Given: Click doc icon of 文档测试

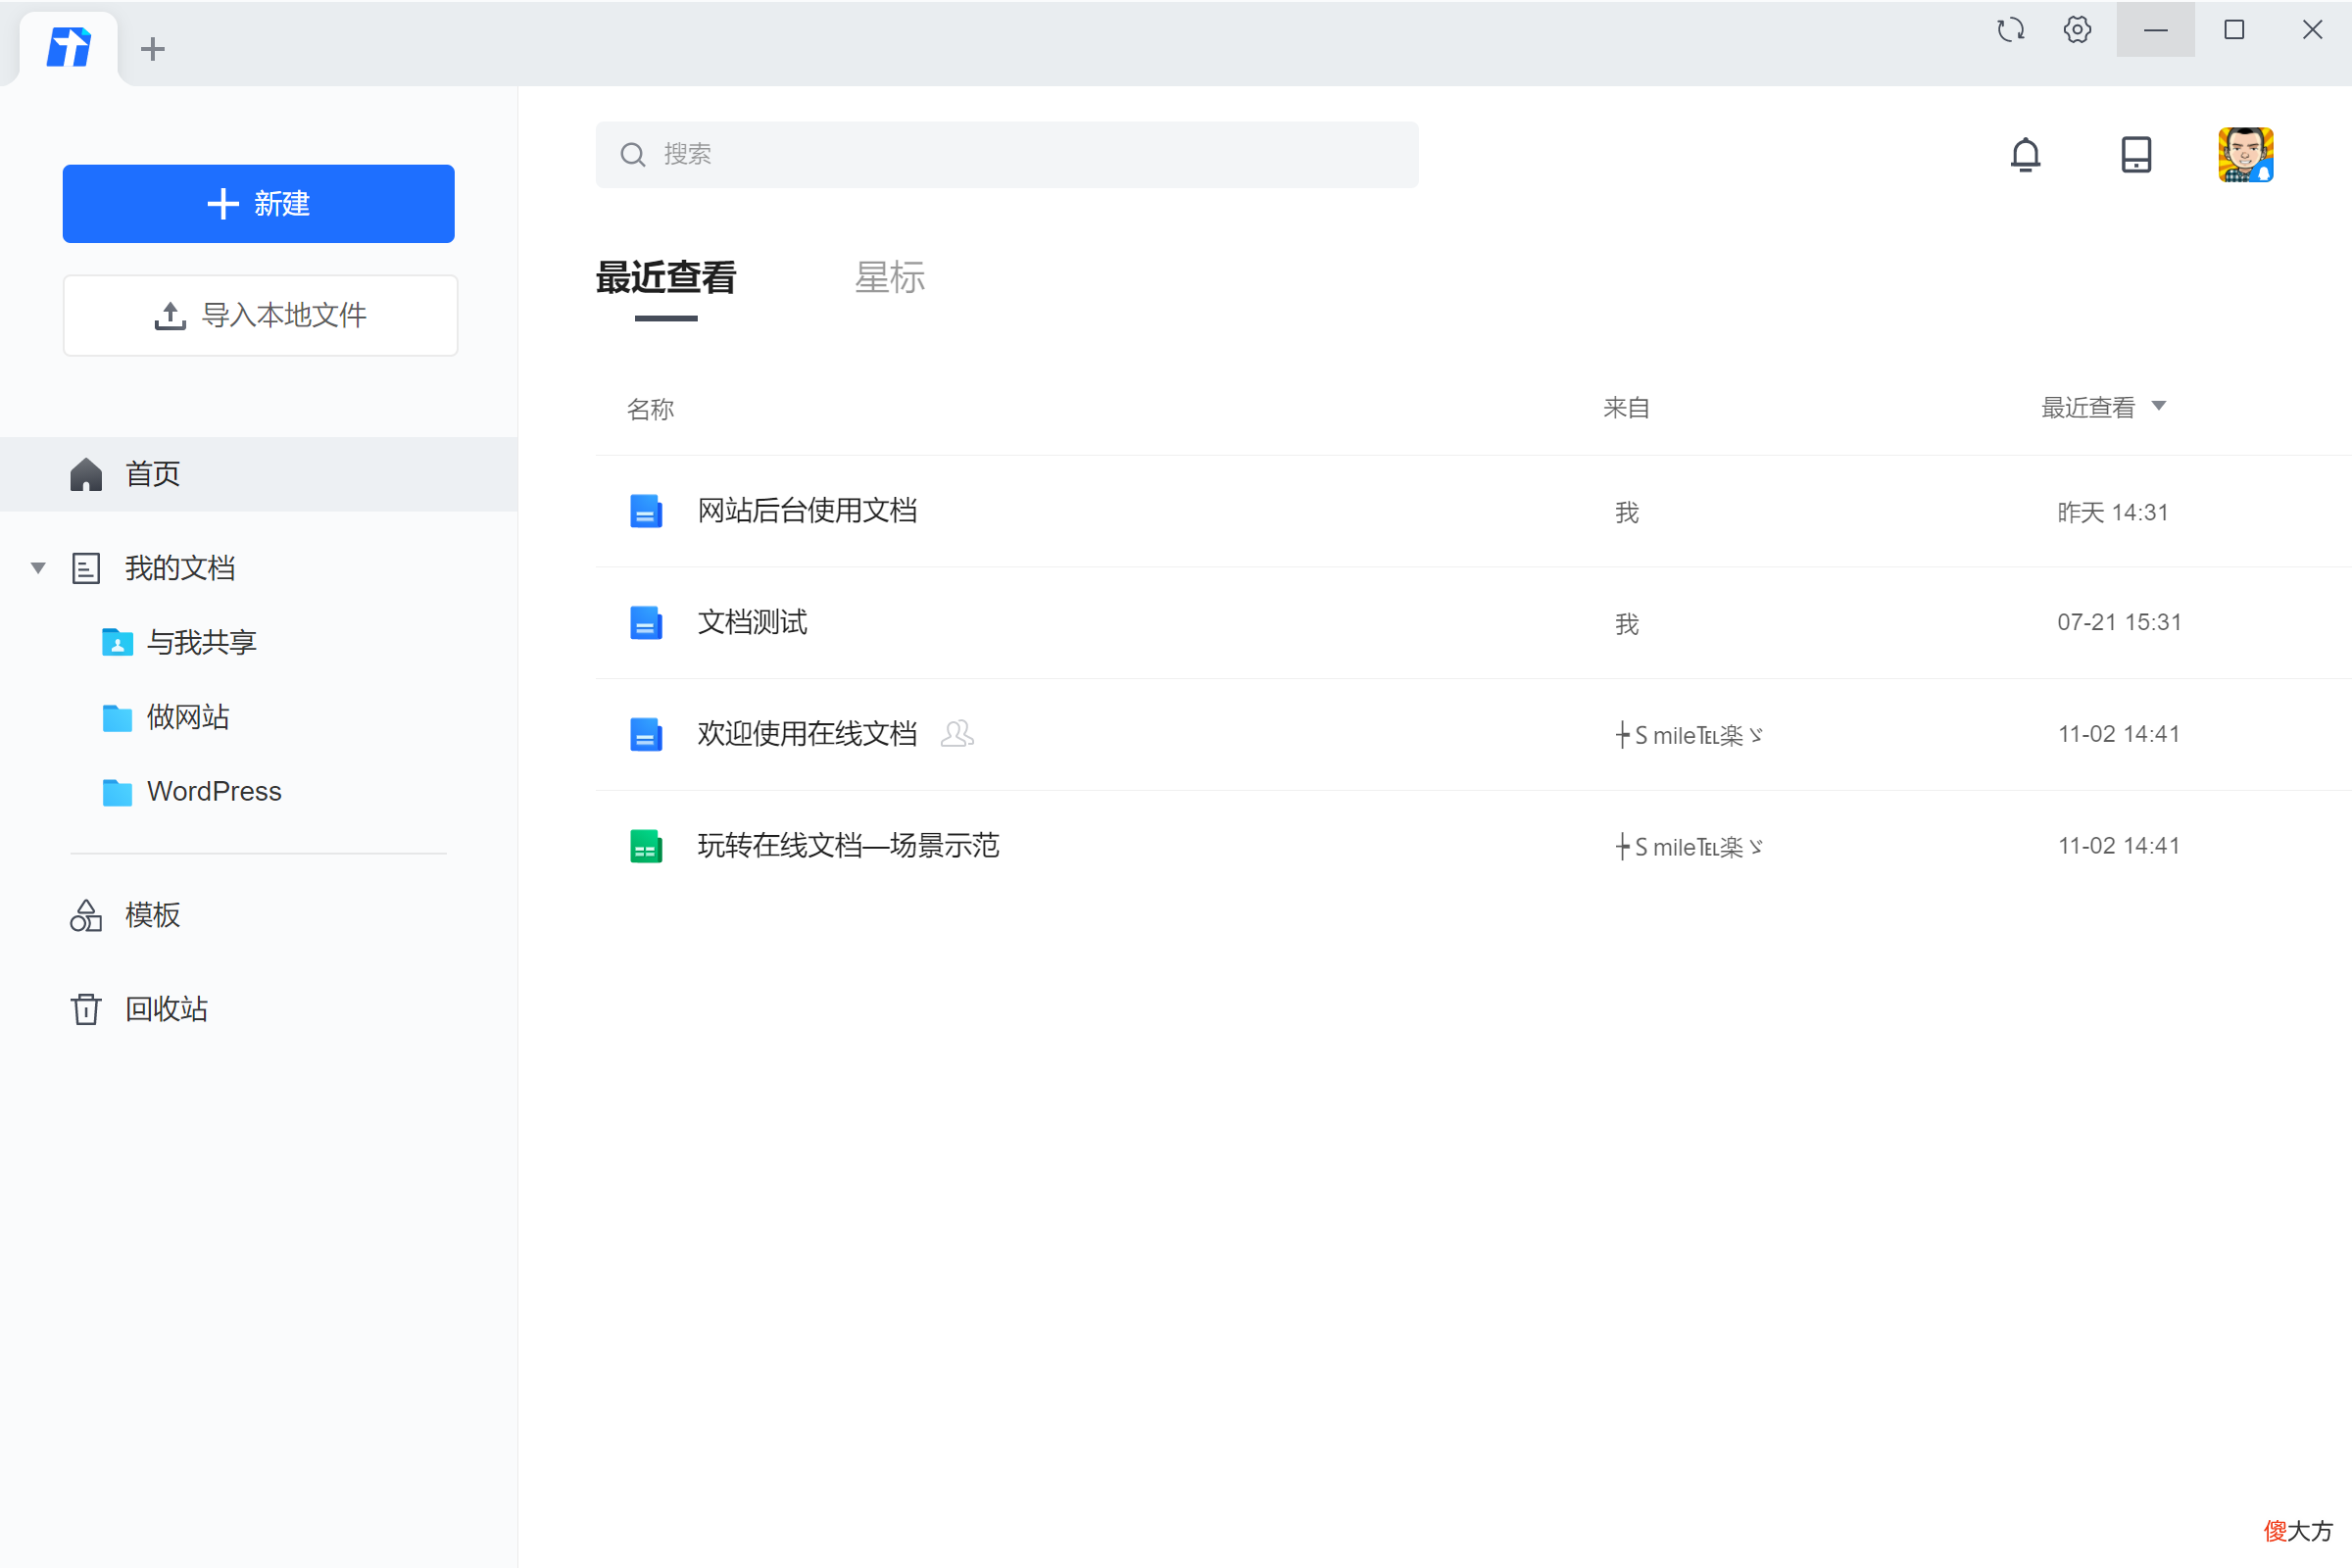Looking at the screenshot, I should 646,623.
